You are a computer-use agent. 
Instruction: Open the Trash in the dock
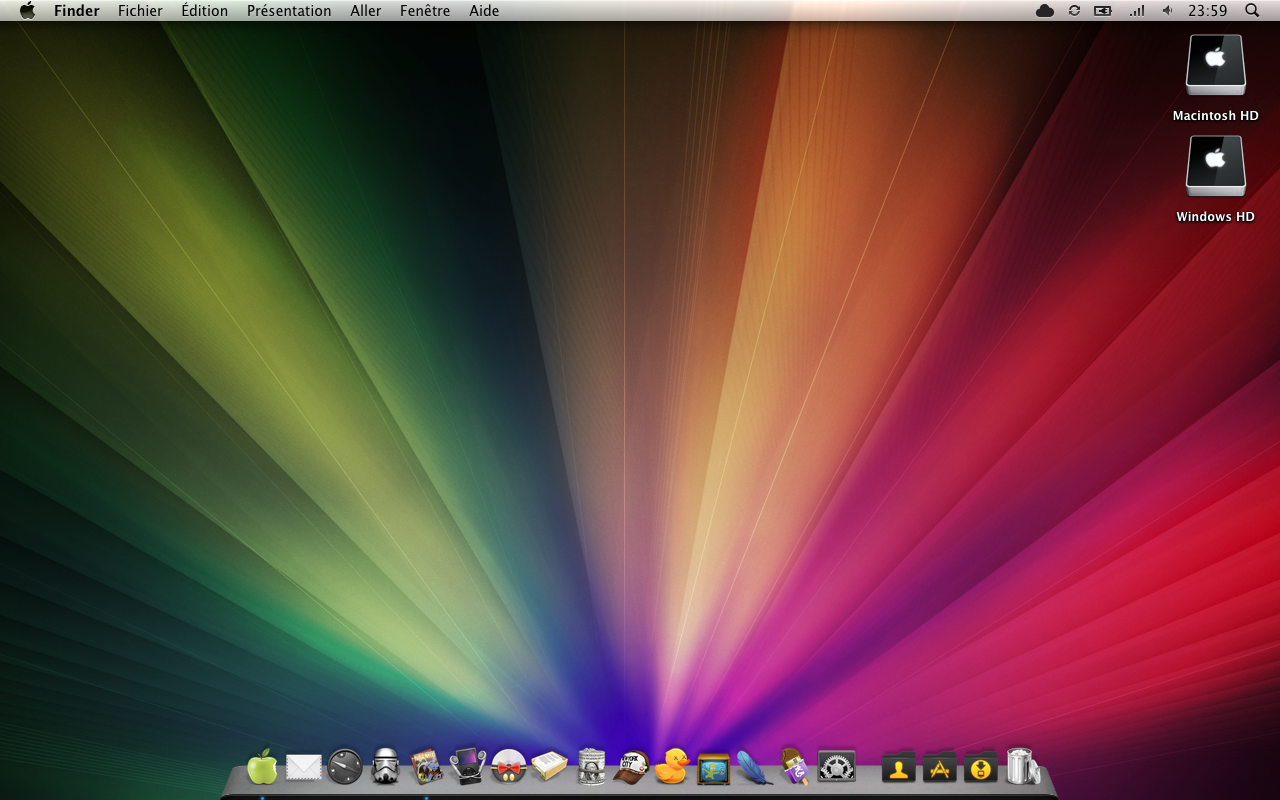1022,766
